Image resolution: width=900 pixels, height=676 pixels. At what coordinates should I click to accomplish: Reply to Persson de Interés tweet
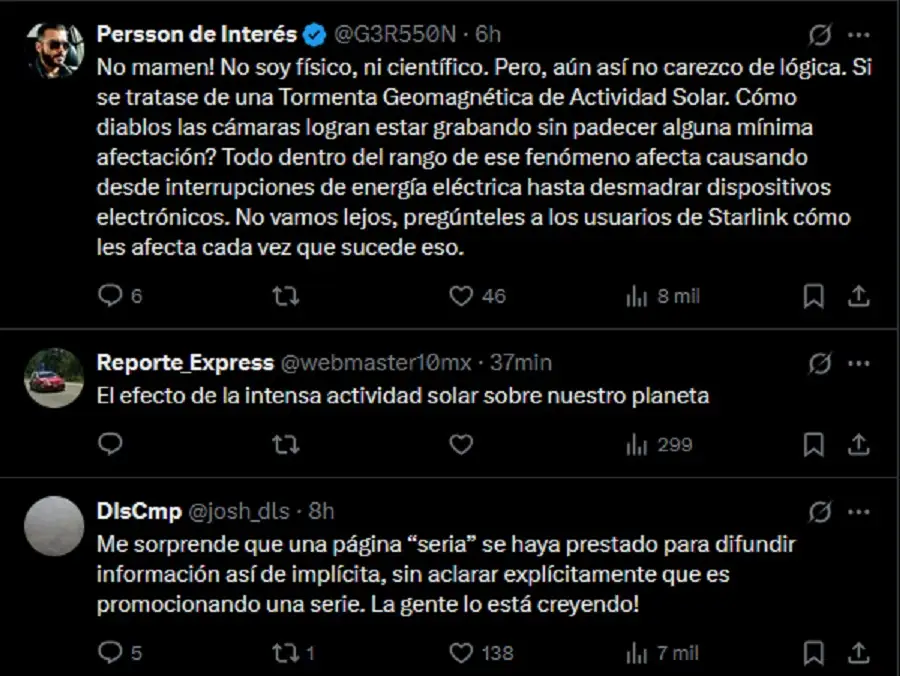click(x=110, y=296)
